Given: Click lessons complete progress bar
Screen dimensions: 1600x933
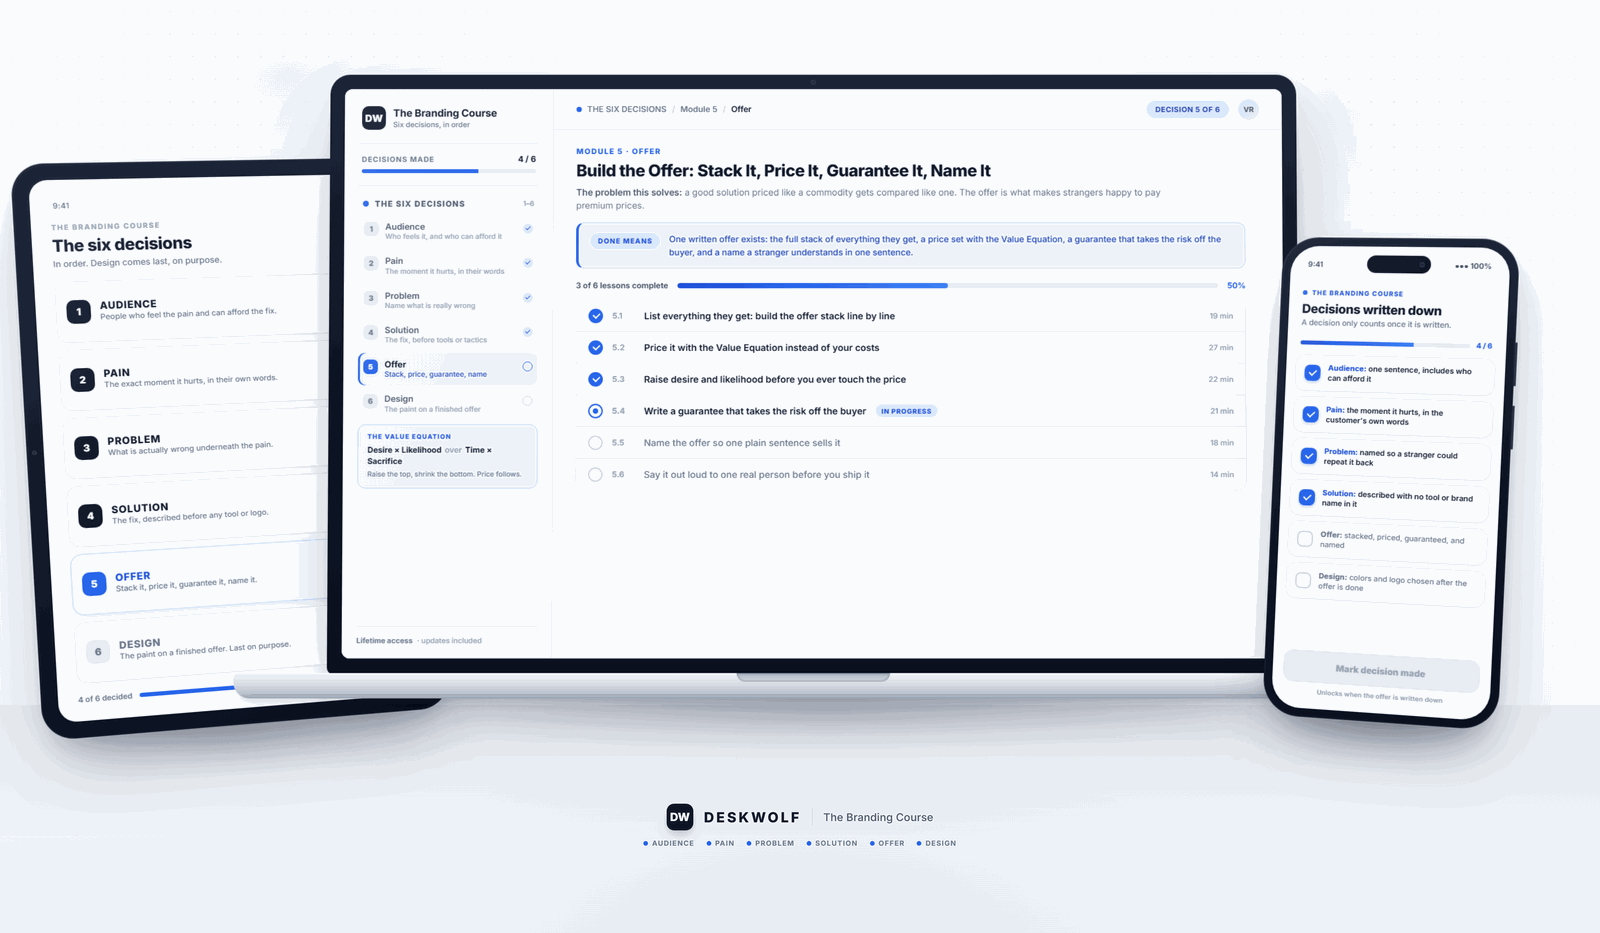Looking at the screenshot, I should [x=947, y=285].
